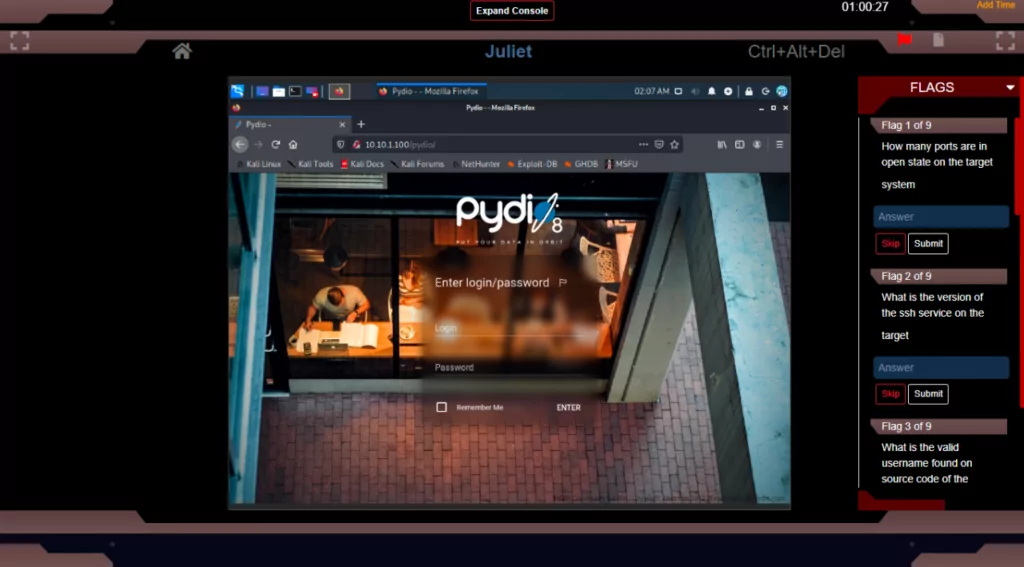Viewport: 1024px width, 567px height.
Task: Open the notifications bell in the Kali panel
Action: (712, 91)
